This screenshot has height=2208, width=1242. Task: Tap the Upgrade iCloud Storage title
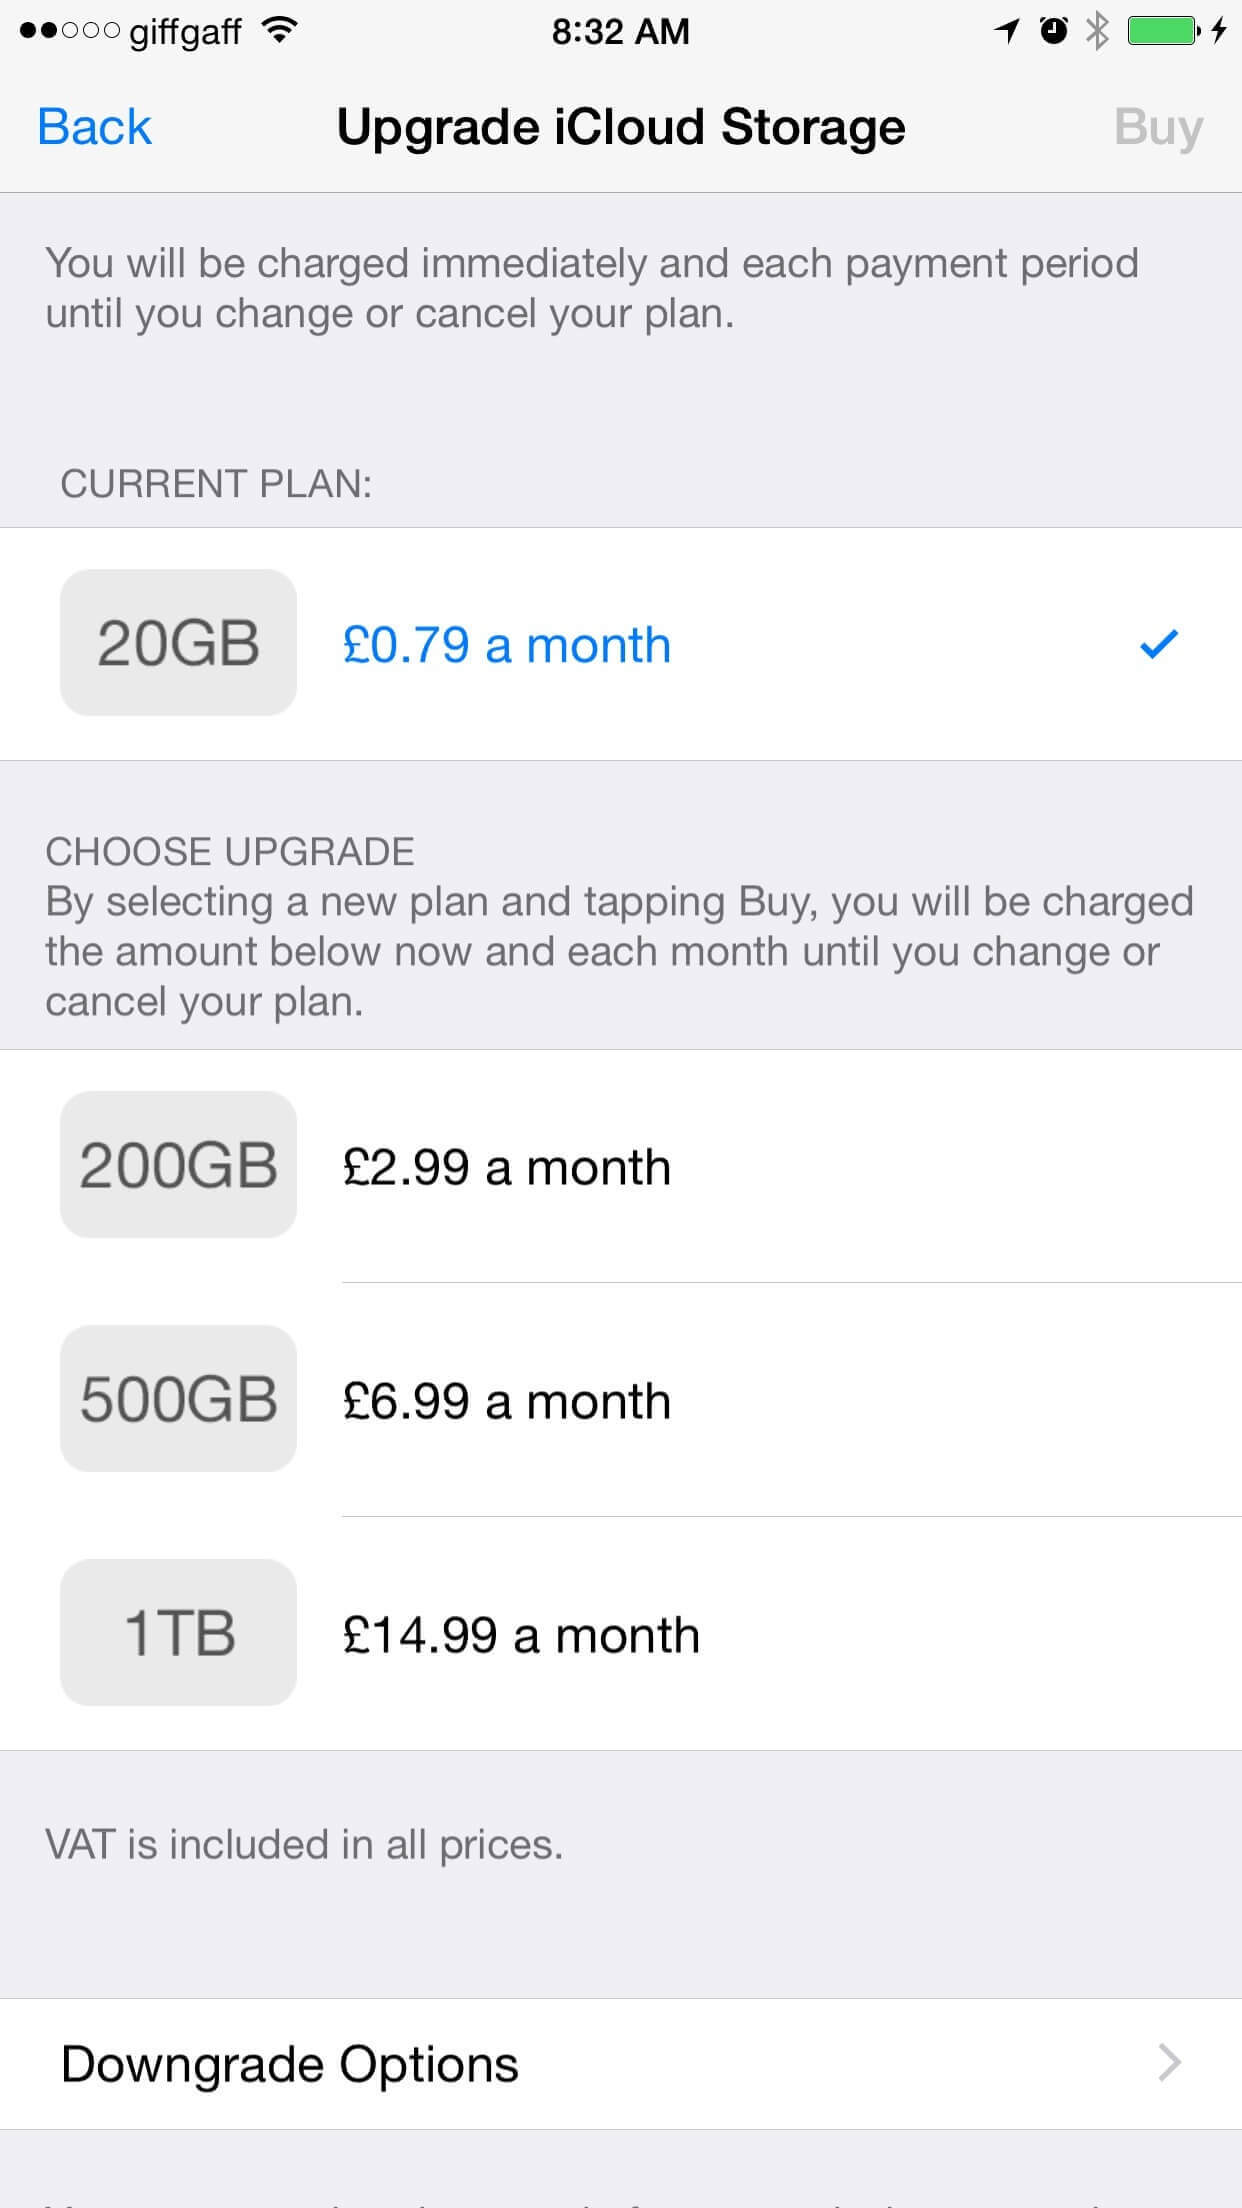tap(620, 127)
